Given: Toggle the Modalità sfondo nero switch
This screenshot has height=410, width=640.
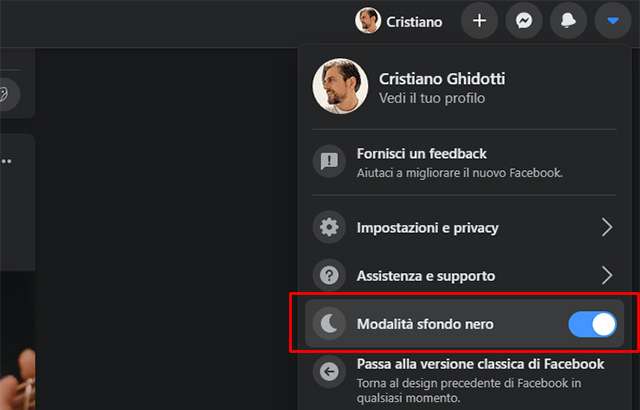Looking at the screenshot, I should click(x=592, y=324).
